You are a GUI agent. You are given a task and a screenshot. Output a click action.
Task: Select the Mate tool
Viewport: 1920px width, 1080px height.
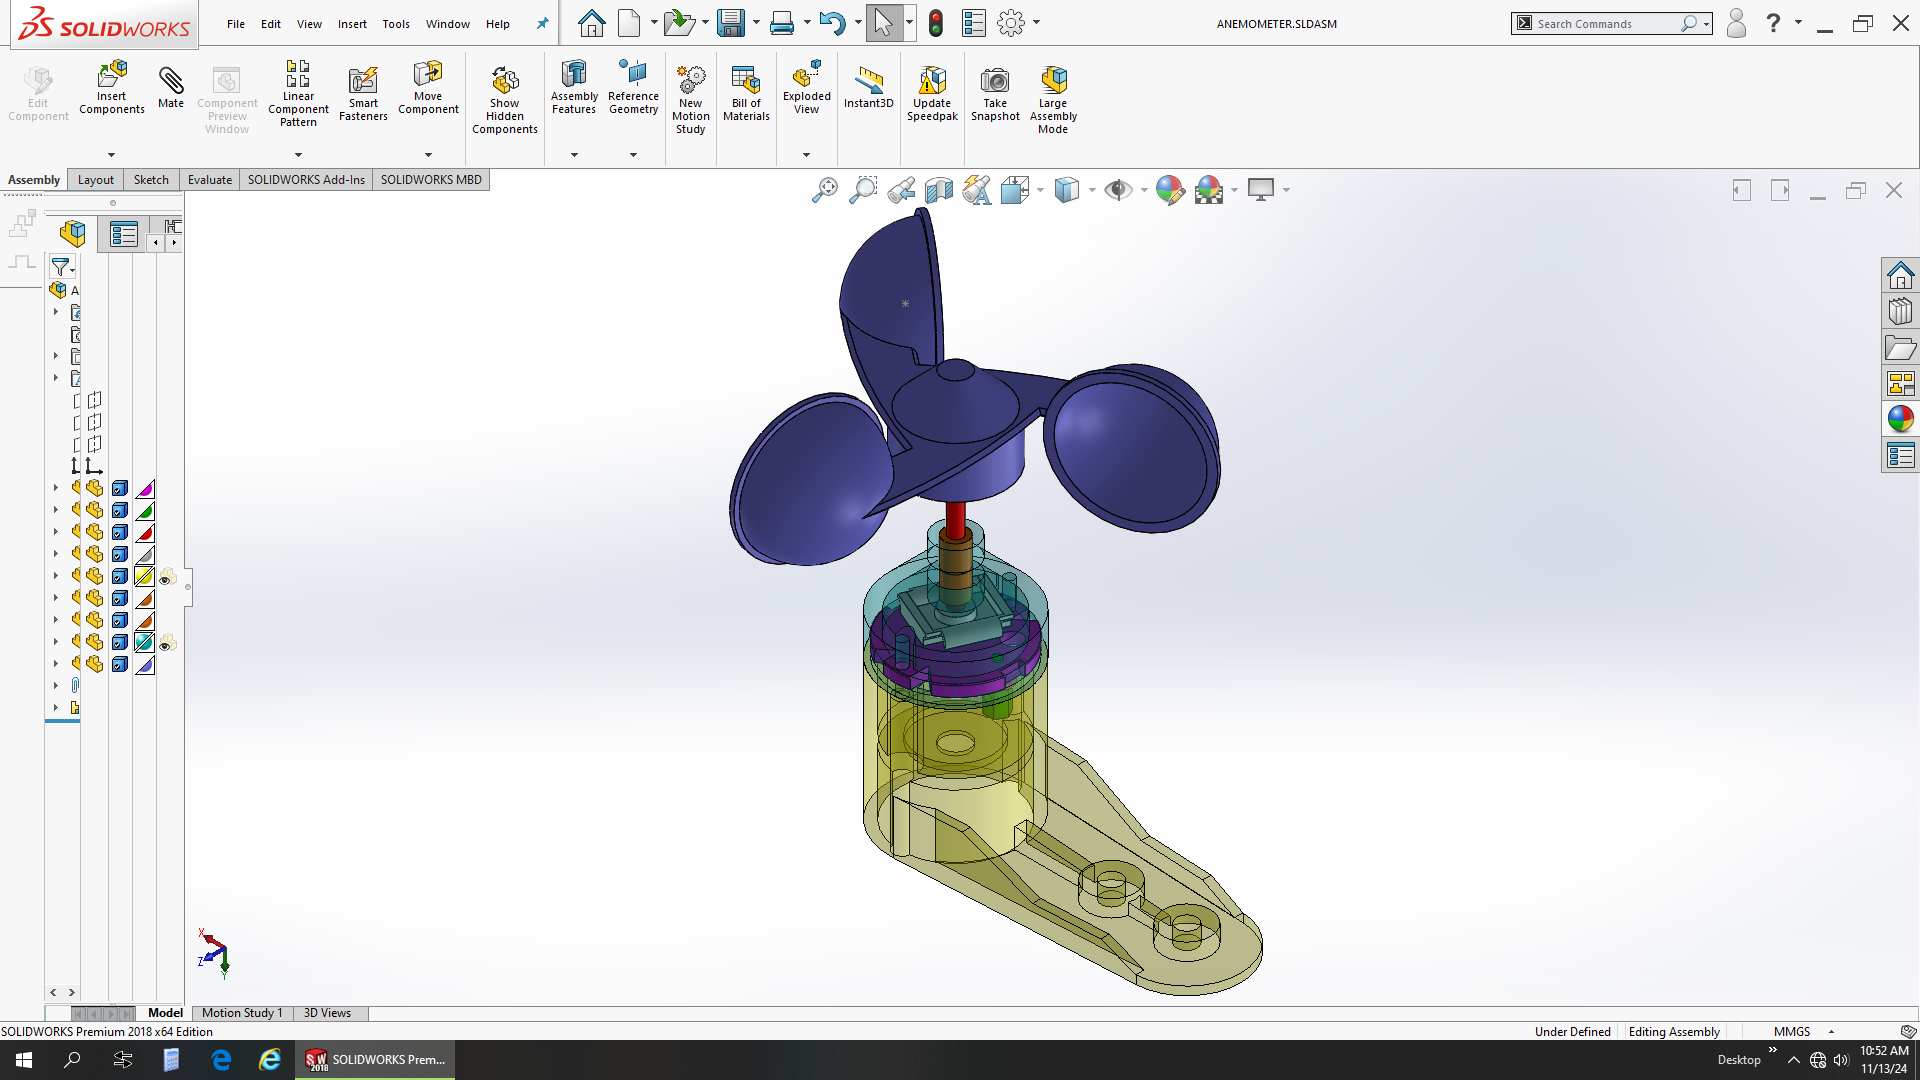pyautogui.click(x=171, y=88)
